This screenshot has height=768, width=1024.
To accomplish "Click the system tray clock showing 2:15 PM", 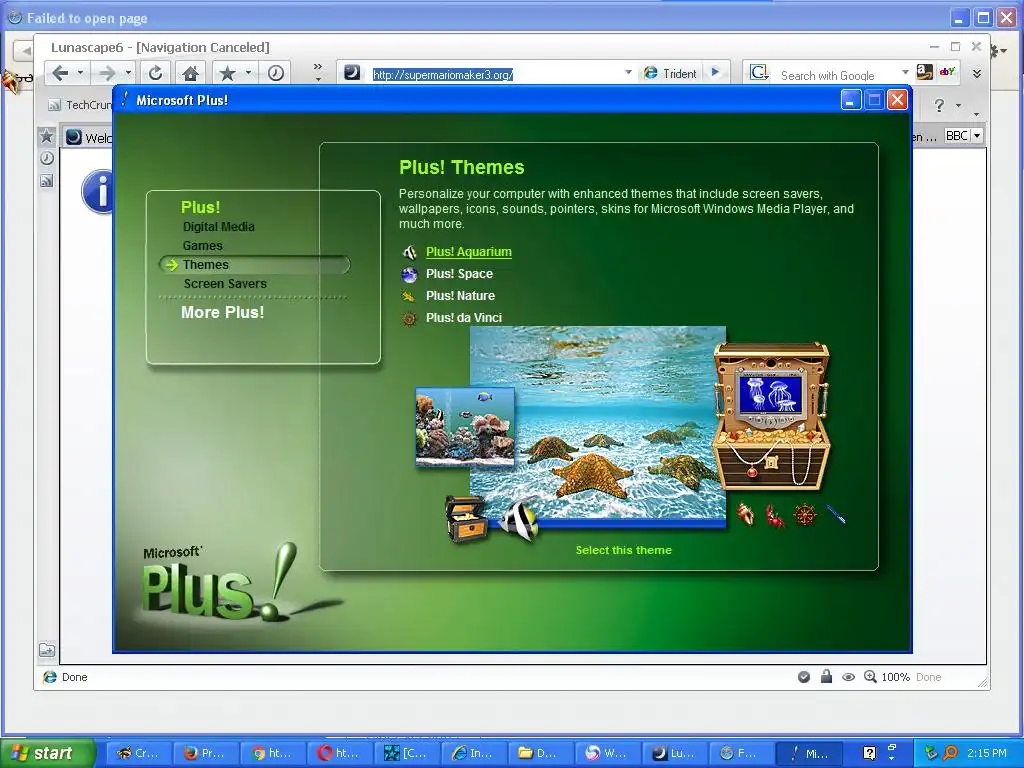I will 987,753.
